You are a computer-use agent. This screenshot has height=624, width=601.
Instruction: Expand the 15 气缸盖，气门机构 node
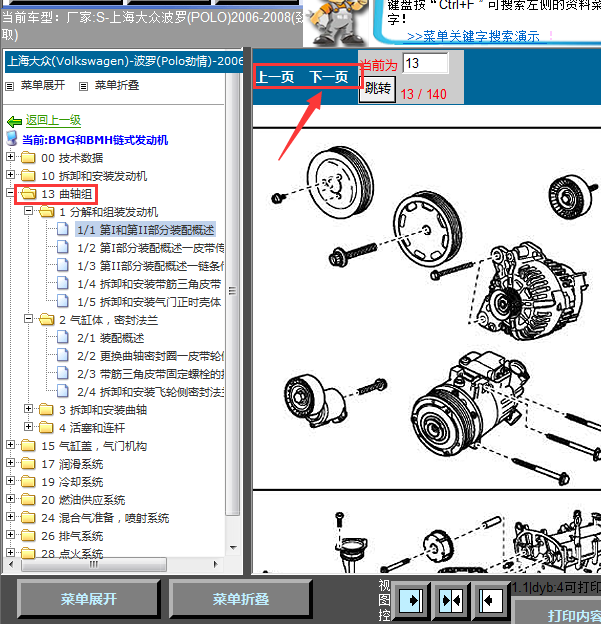tap(11, 445)
